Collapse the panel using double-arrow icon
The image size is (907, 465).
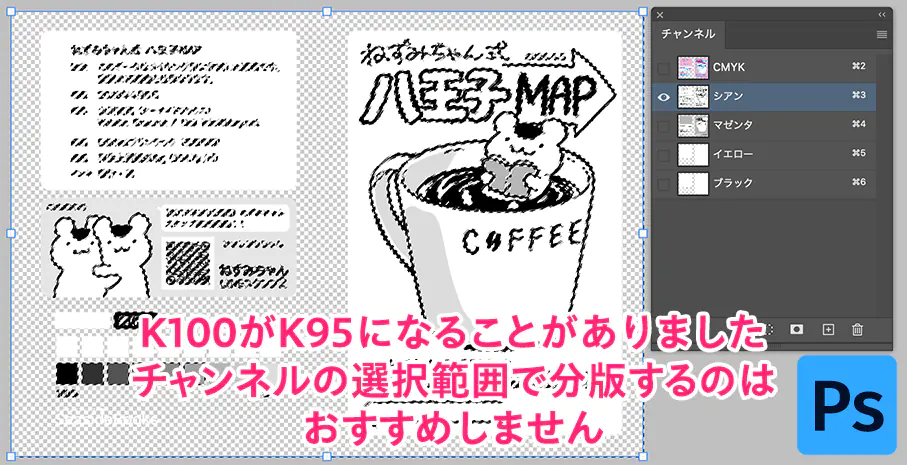[x=881, y=15]
